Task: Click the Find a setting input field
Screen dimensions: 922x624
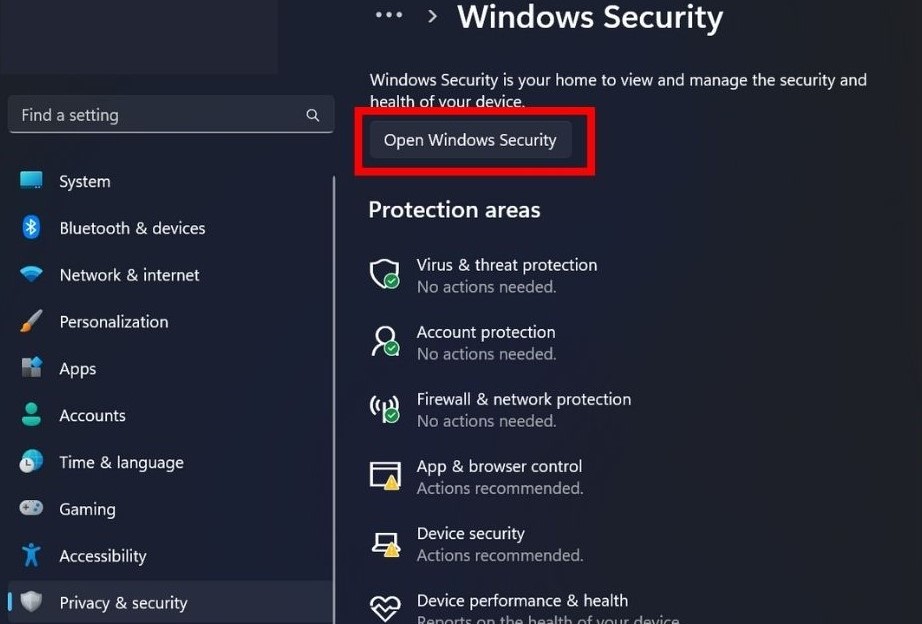Action: 150,114
